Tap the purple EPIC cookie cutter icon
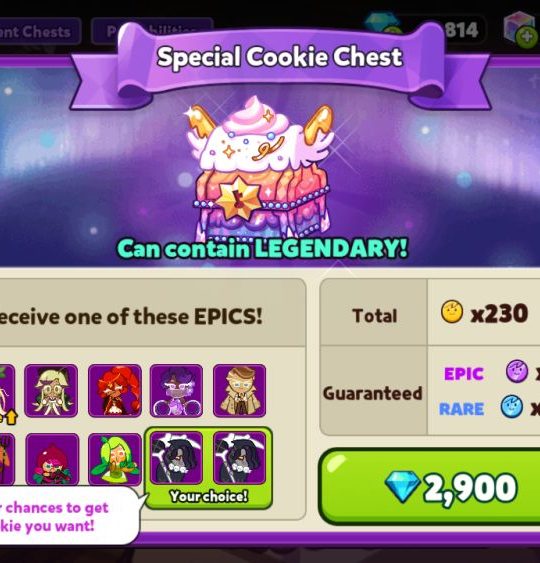This screenshot has height=563, width=540. coord(517,371)
